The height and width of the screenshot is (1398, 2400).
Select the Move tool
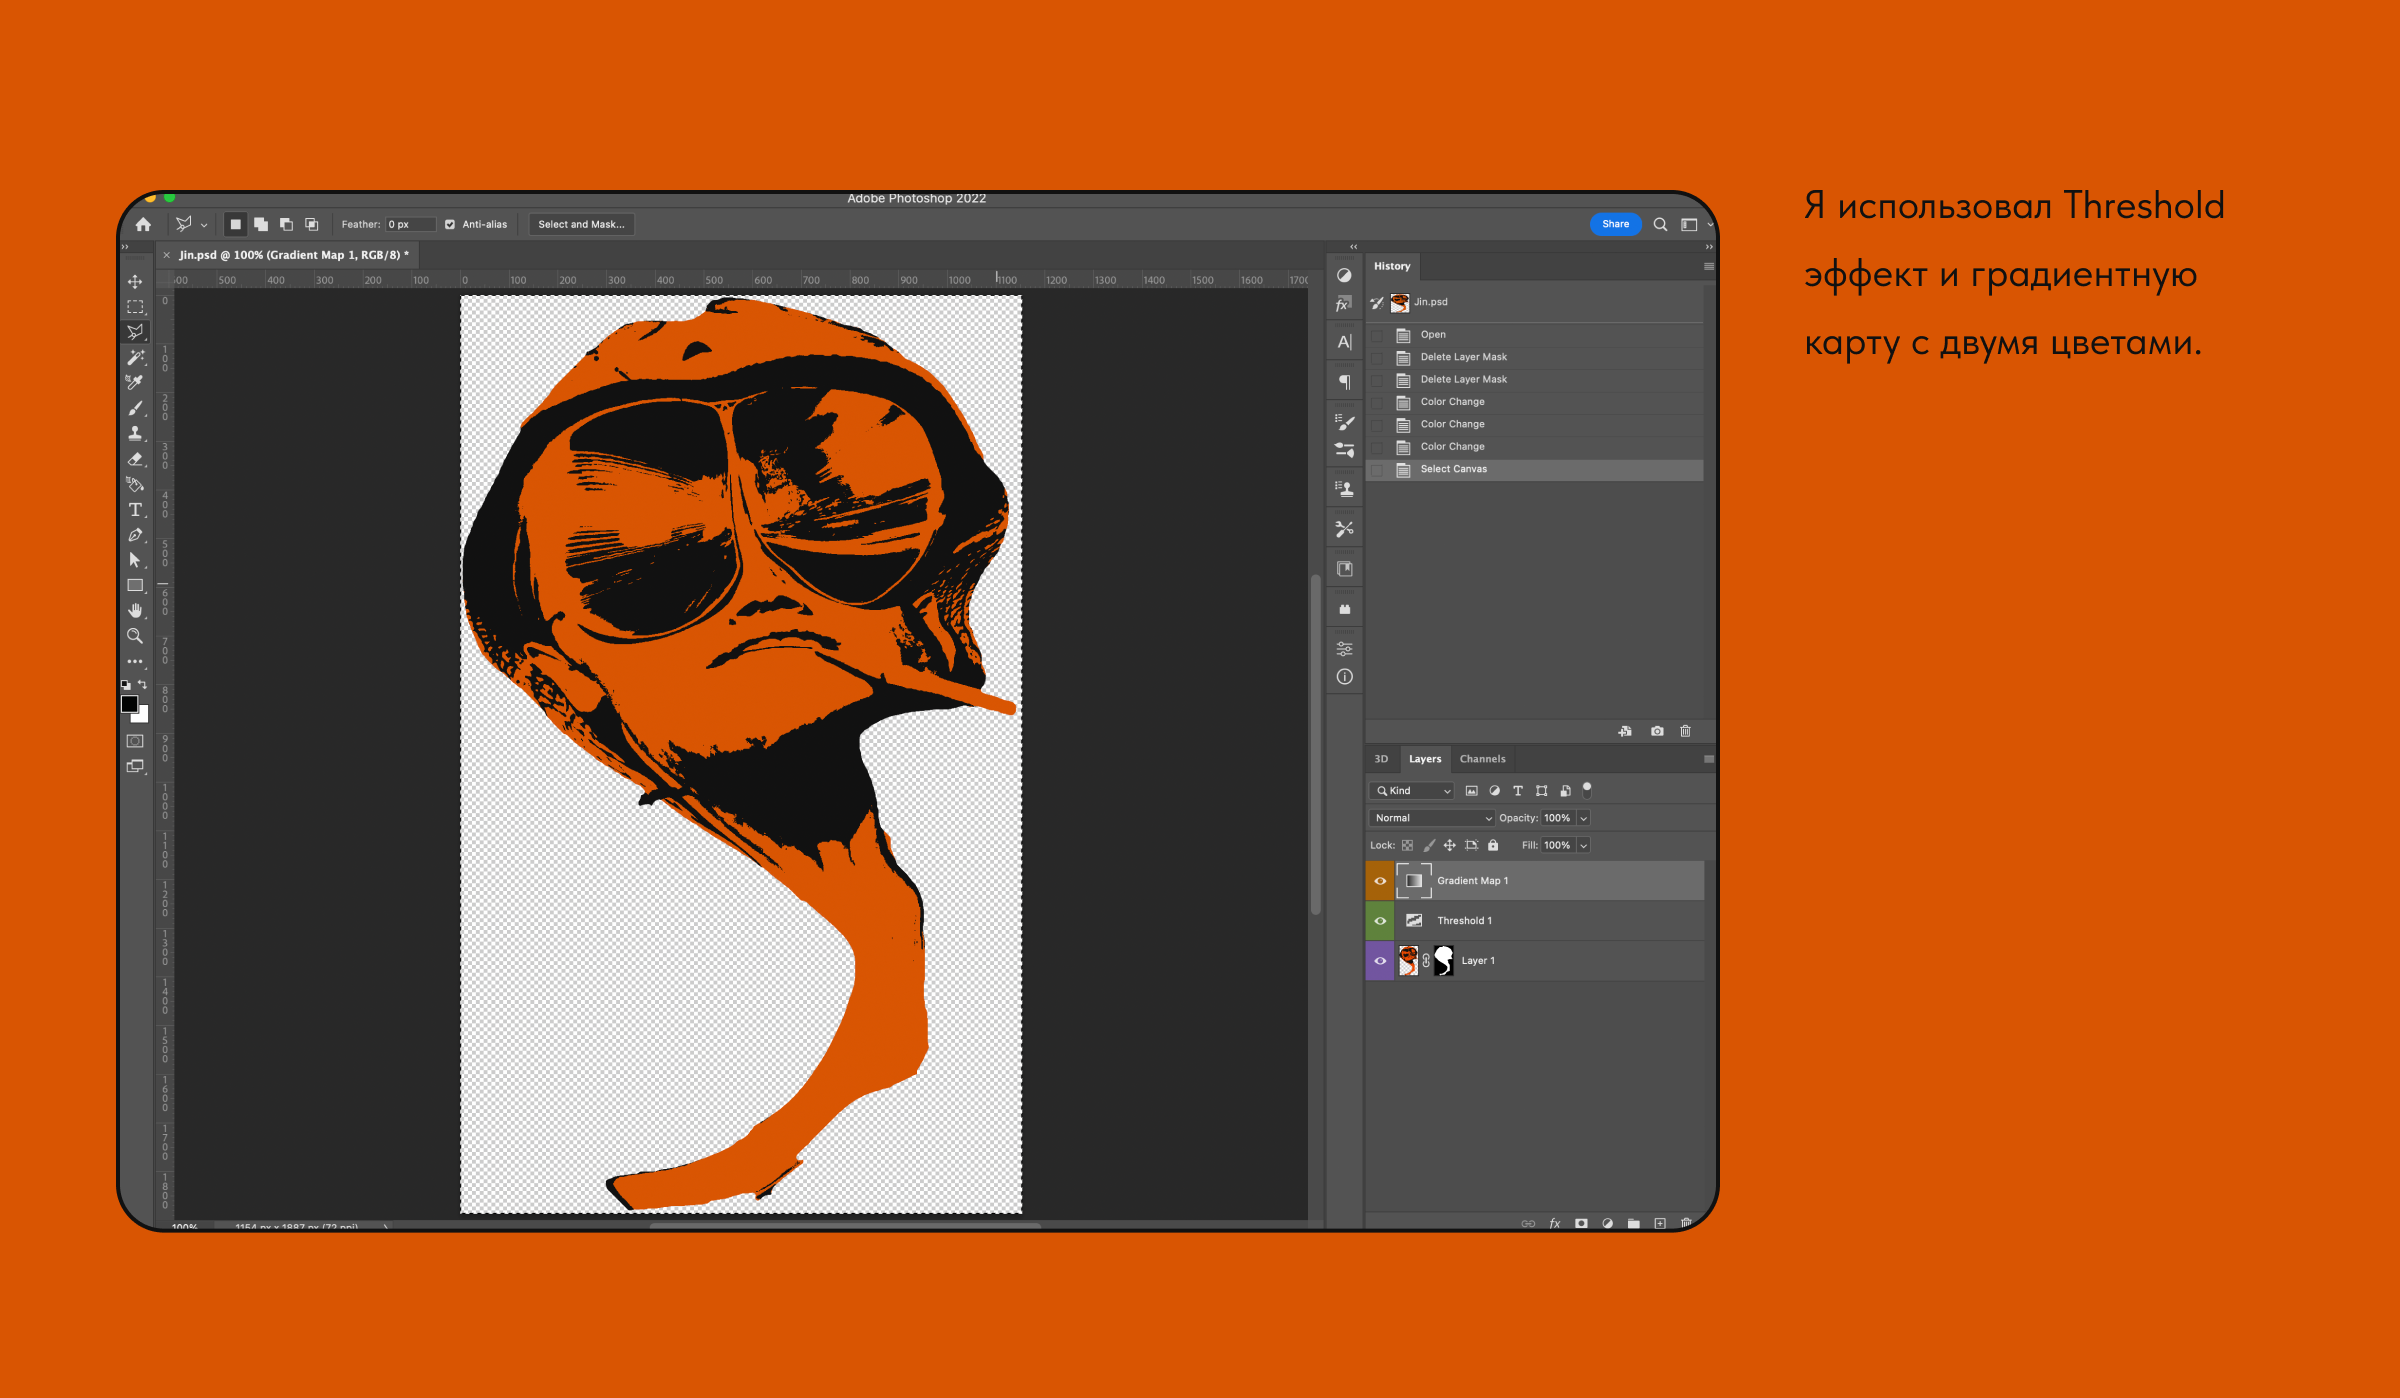click(135, 282)
